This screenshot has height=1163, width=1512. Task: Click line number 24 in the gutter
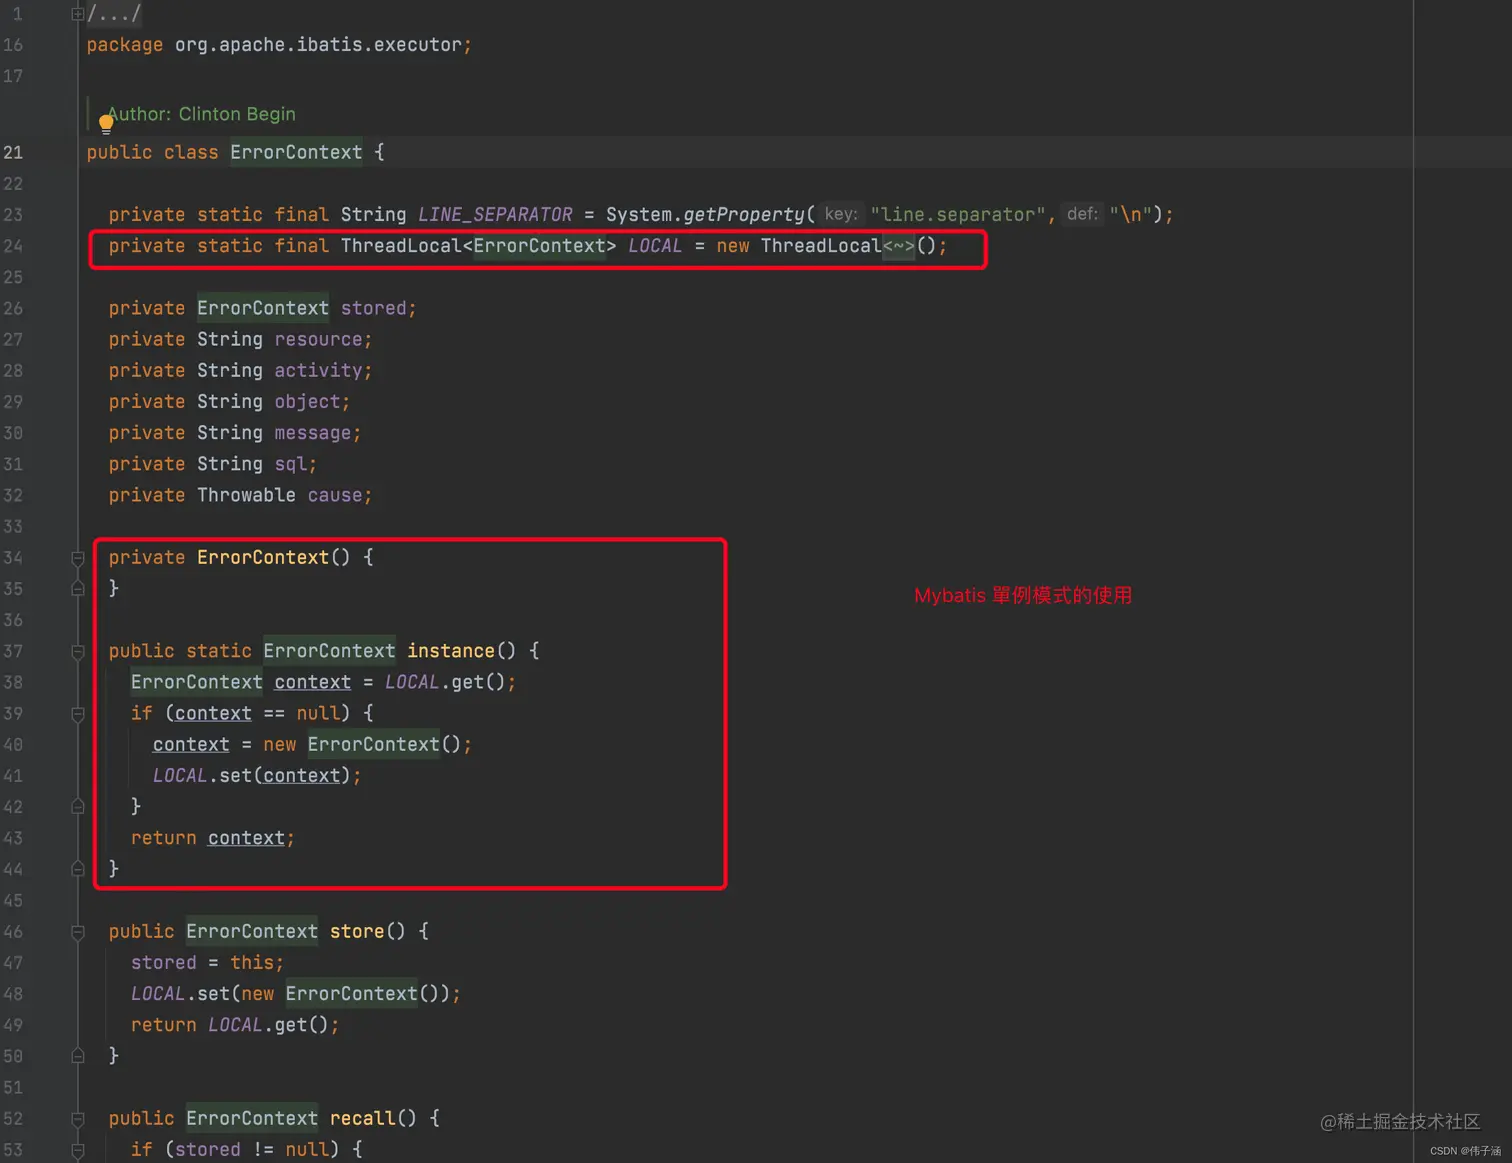pyautogui.click(x=13, y=246)
